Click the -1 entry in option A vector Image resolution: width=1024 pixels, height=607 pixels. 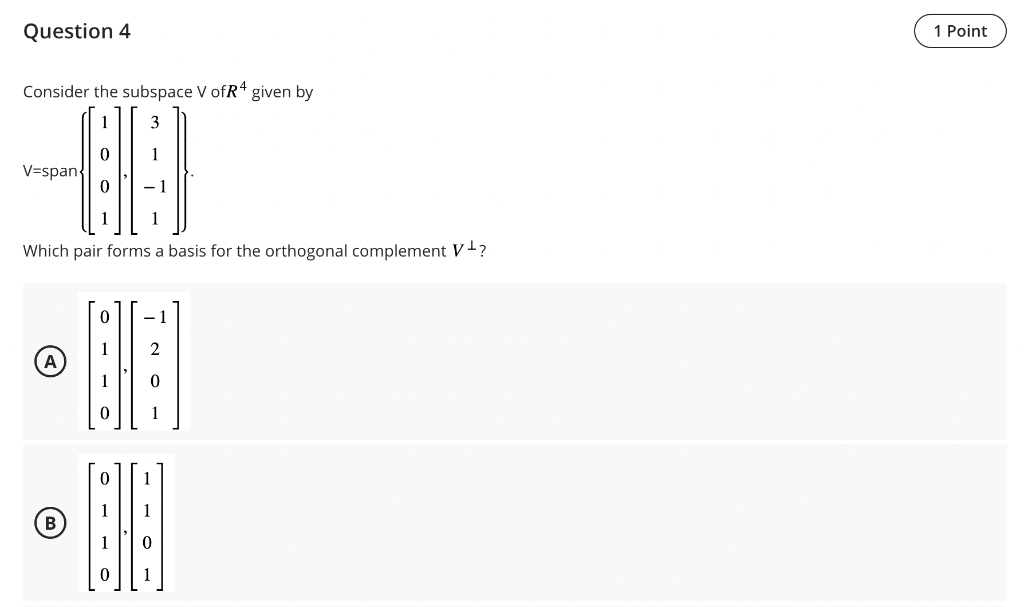pyautogui.click(x=155, y=316)
